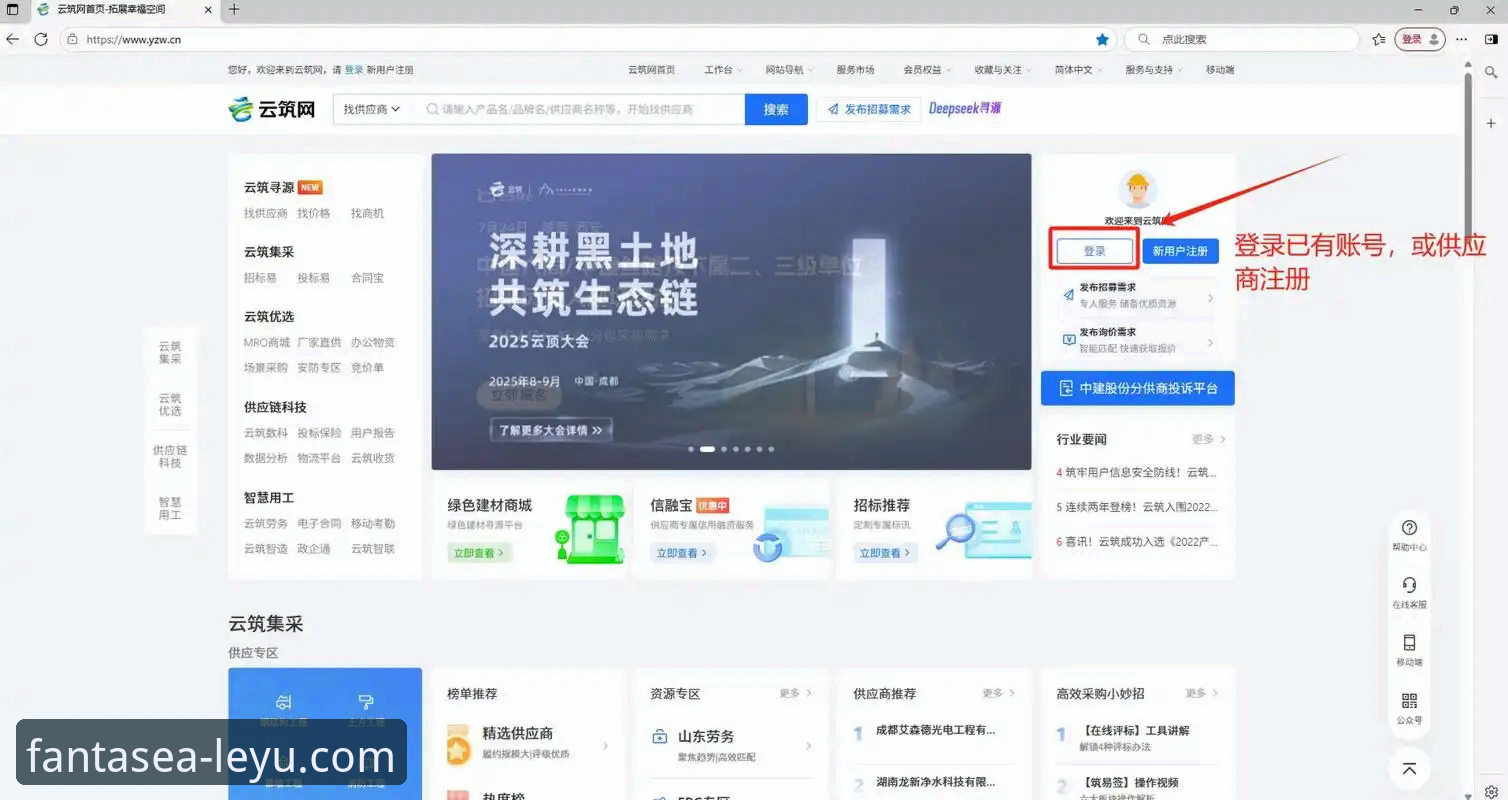The width and height of the screenshot is (1508, 800).
Task: Reload the page with refresh icon
Action: point(41,39)
